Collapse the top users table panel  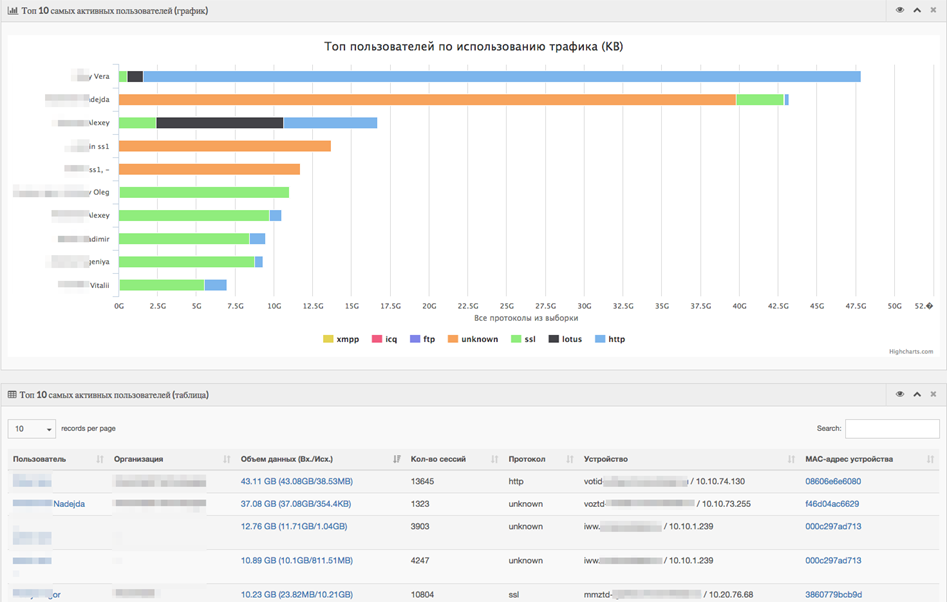(917, 395)
